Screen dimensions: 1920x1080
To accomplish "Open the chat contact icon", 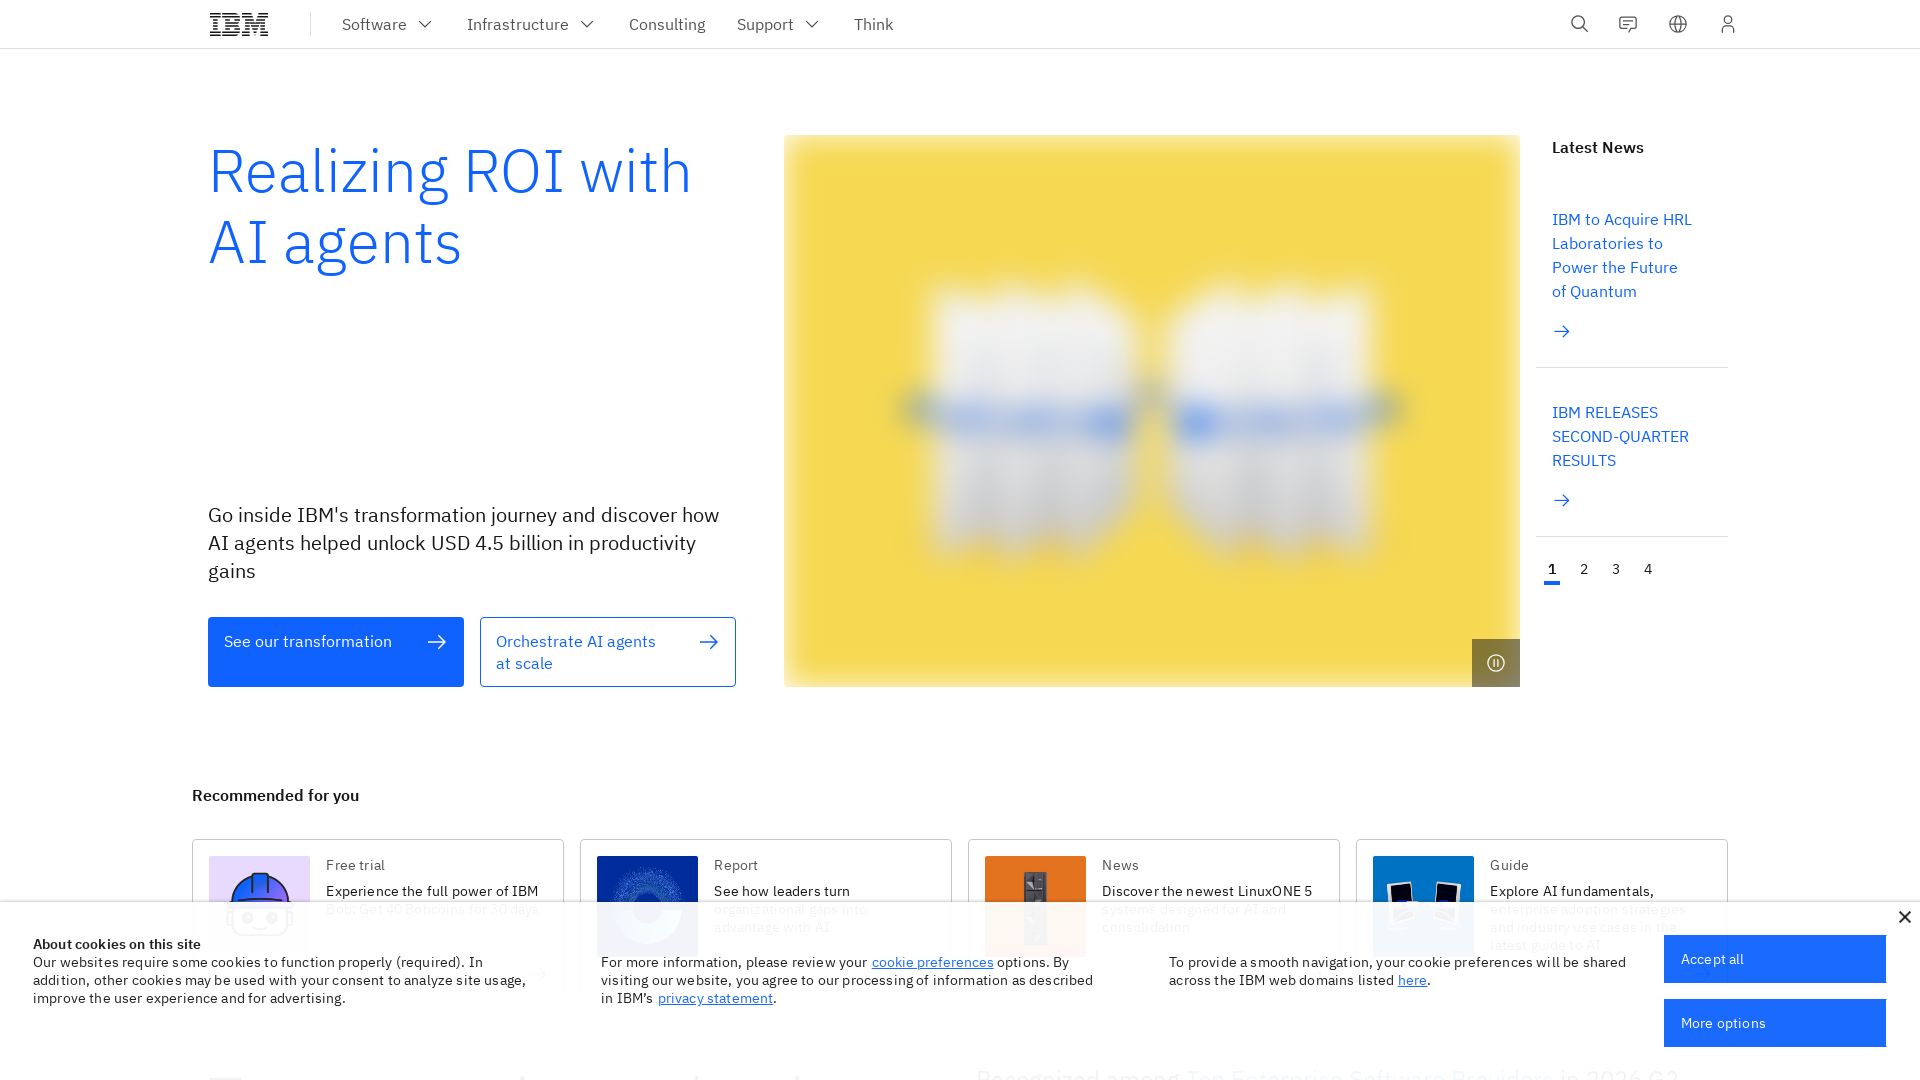I will pyautogui.click(x=1628, y=24).
